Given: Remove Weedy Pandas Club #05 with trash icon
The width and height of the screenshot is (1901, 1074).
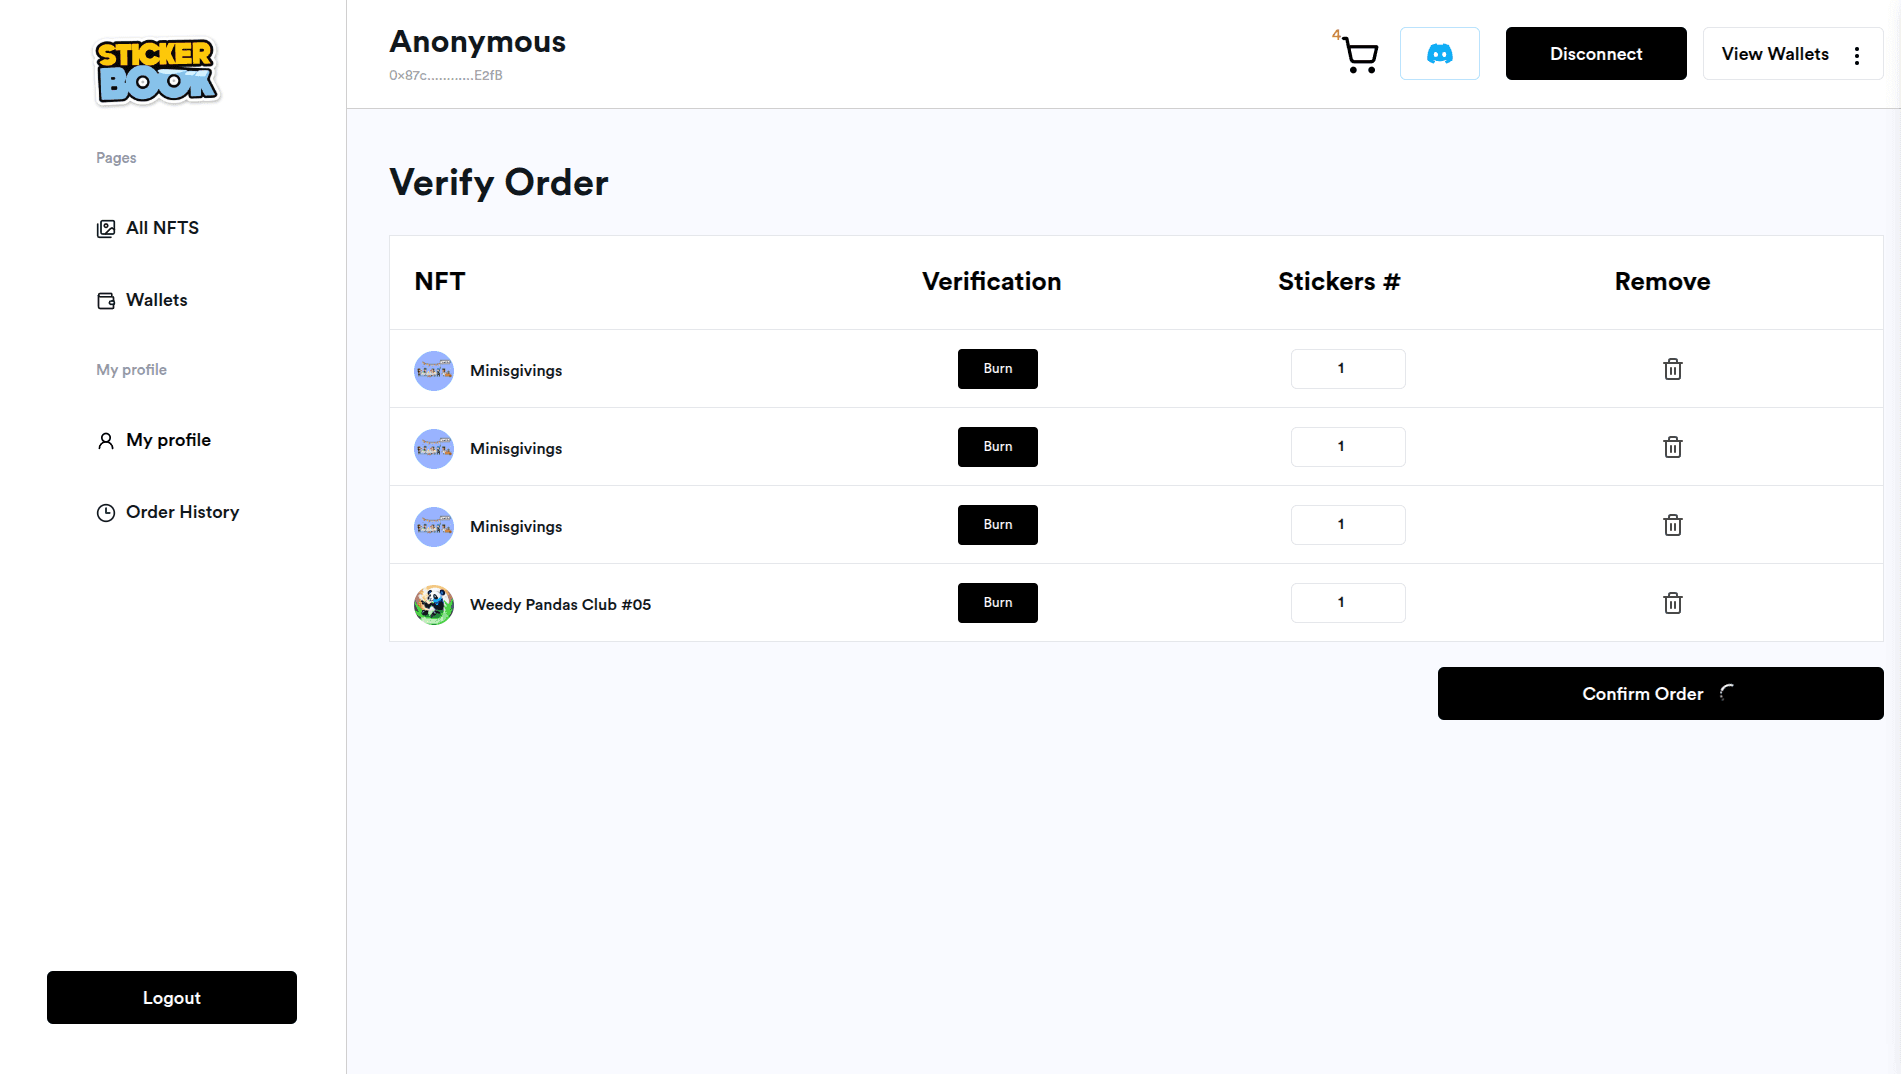Looking at the screenshot, I should click(1672, 603).
